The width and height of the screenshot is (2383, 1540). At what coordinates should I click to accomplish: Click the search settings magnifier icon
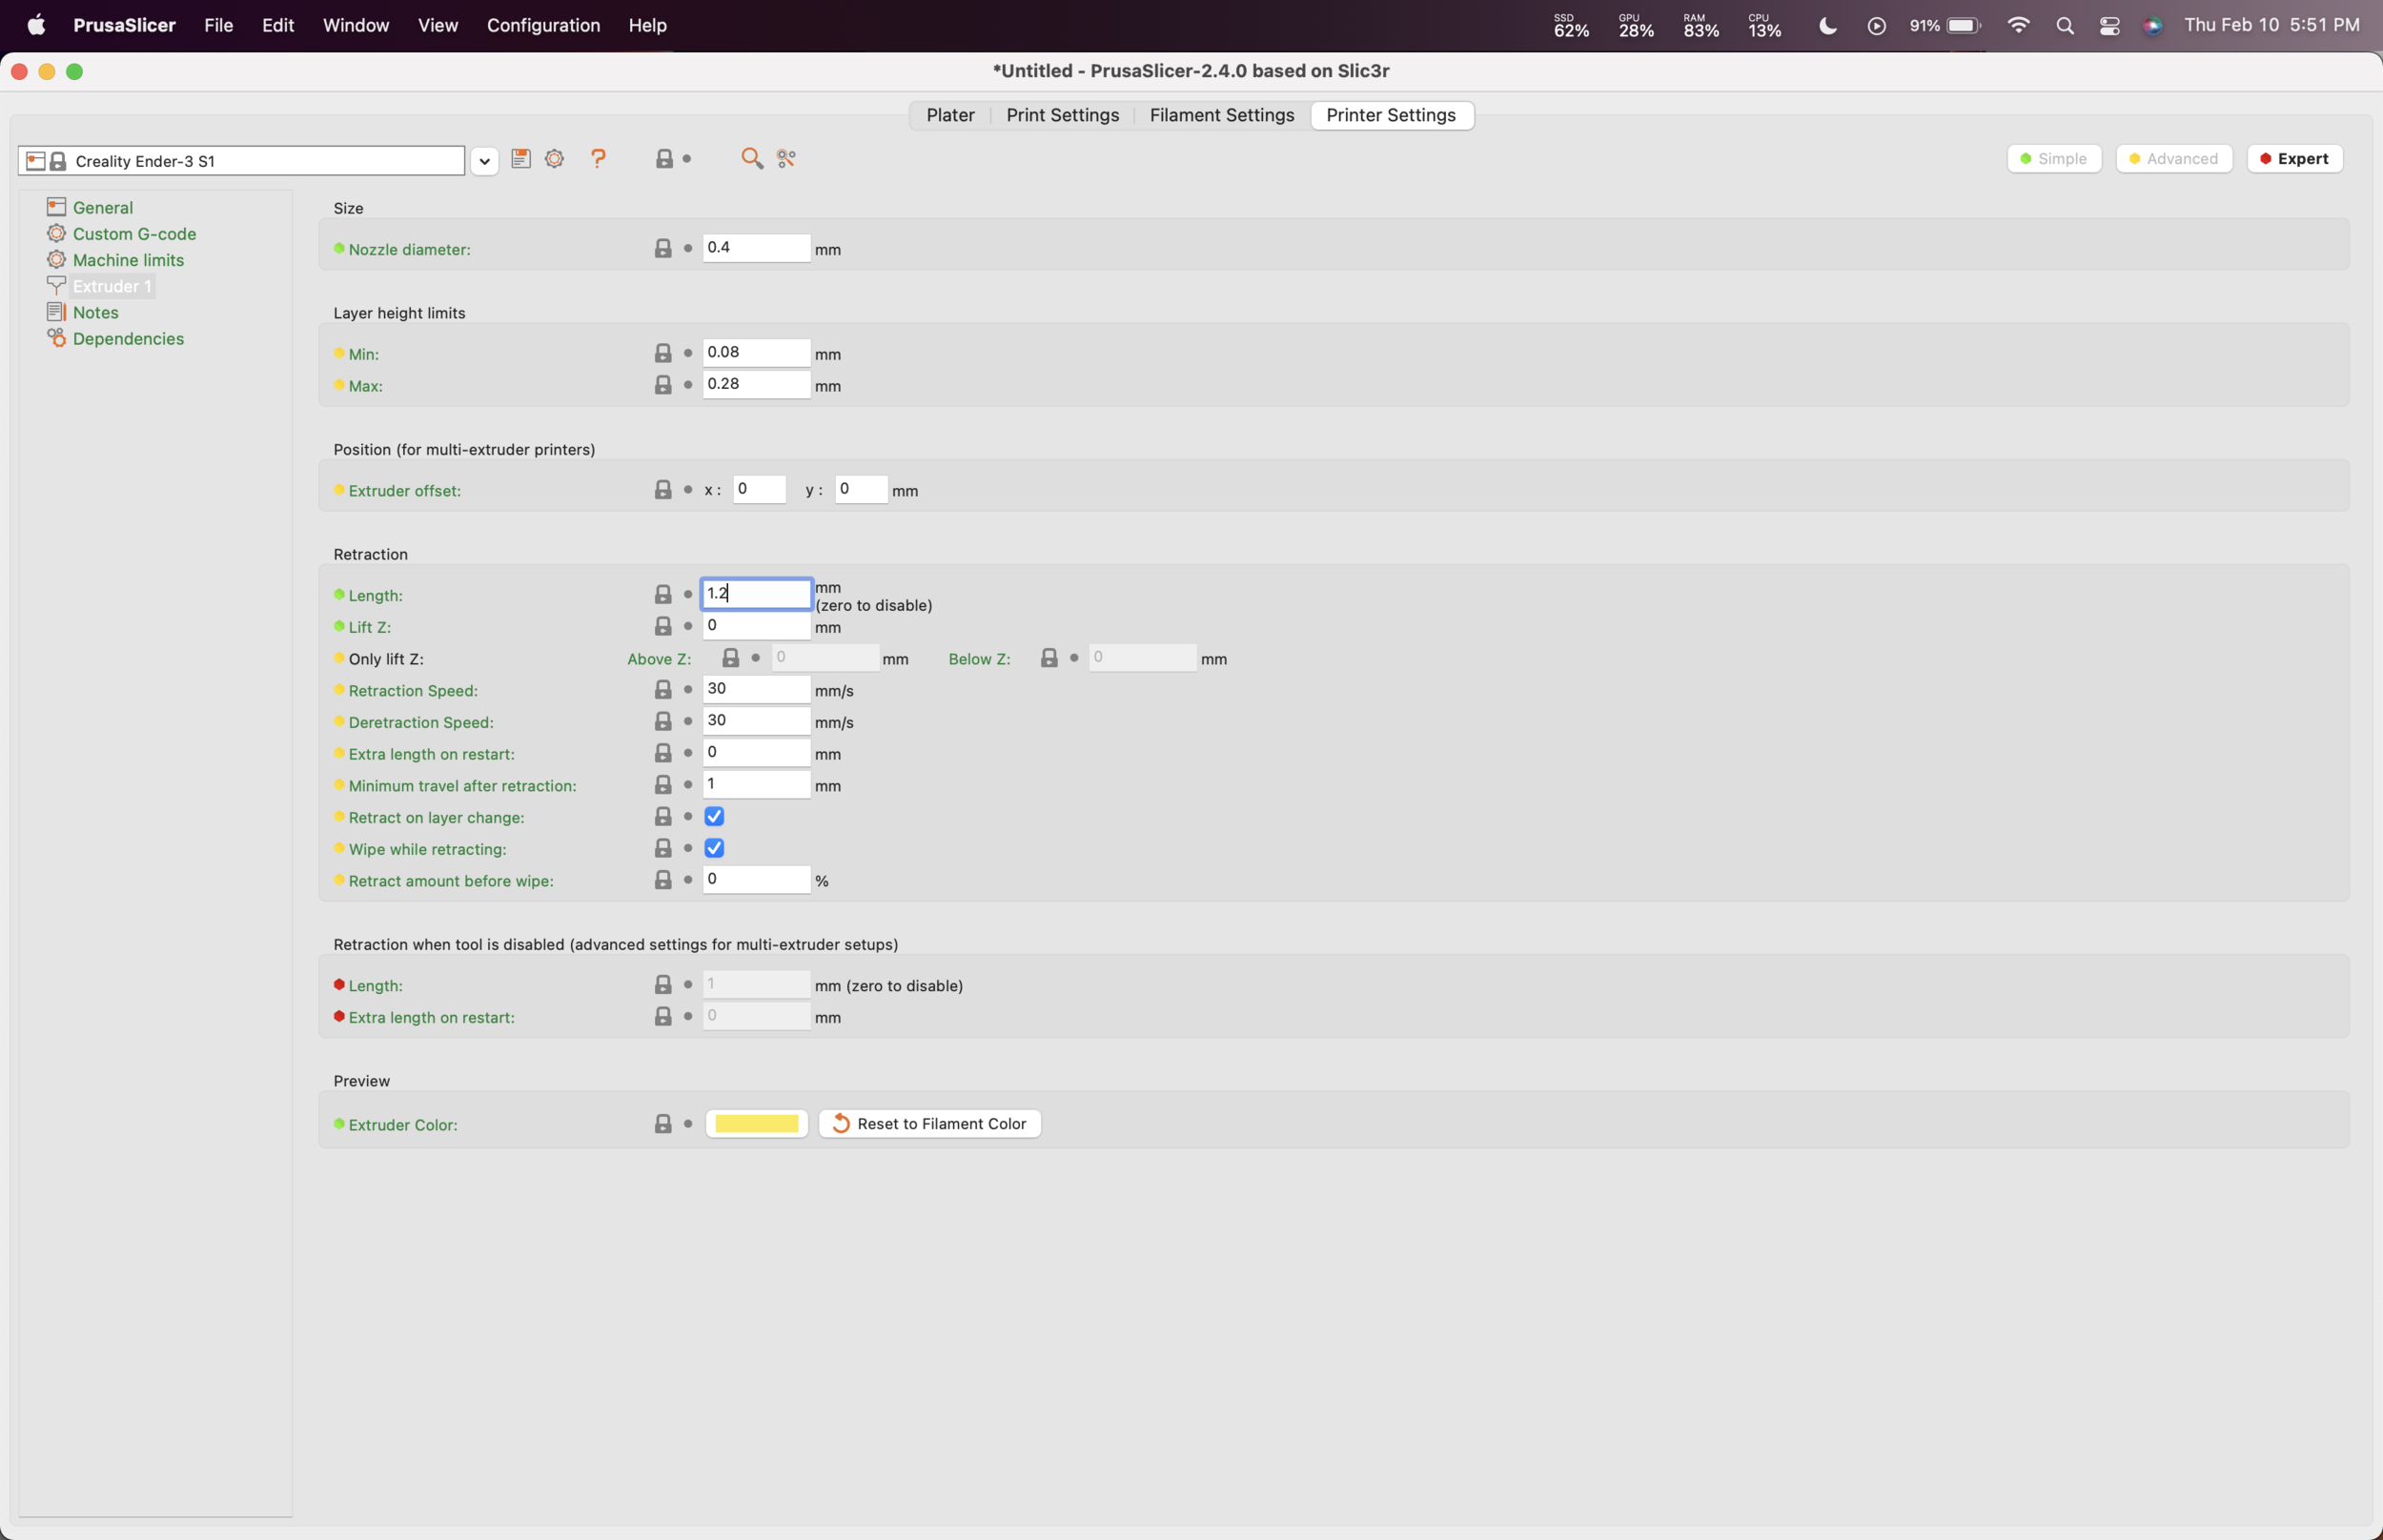(752, 159)
